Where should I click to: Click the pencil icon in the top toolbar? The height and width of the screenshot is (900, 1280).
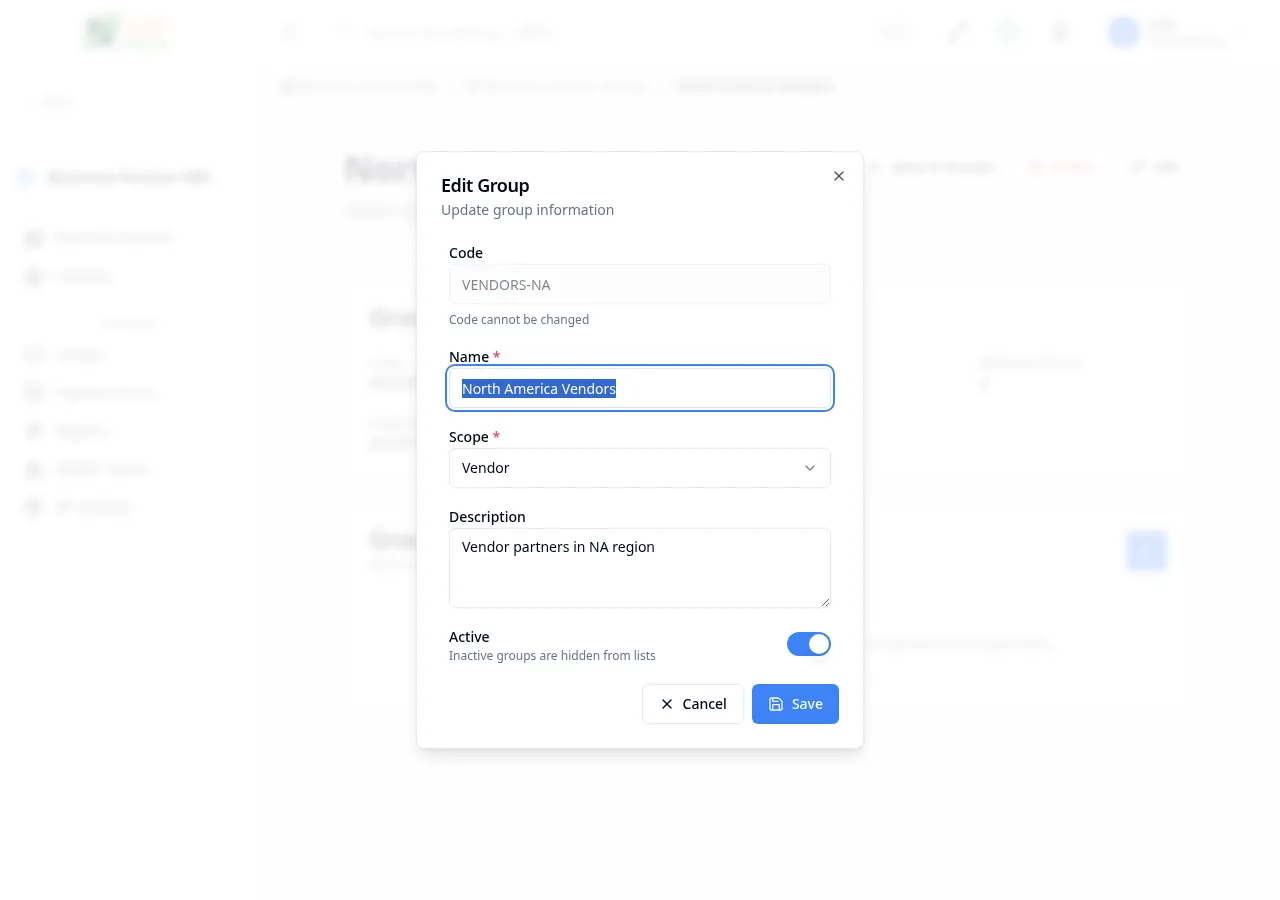[957, 32]
